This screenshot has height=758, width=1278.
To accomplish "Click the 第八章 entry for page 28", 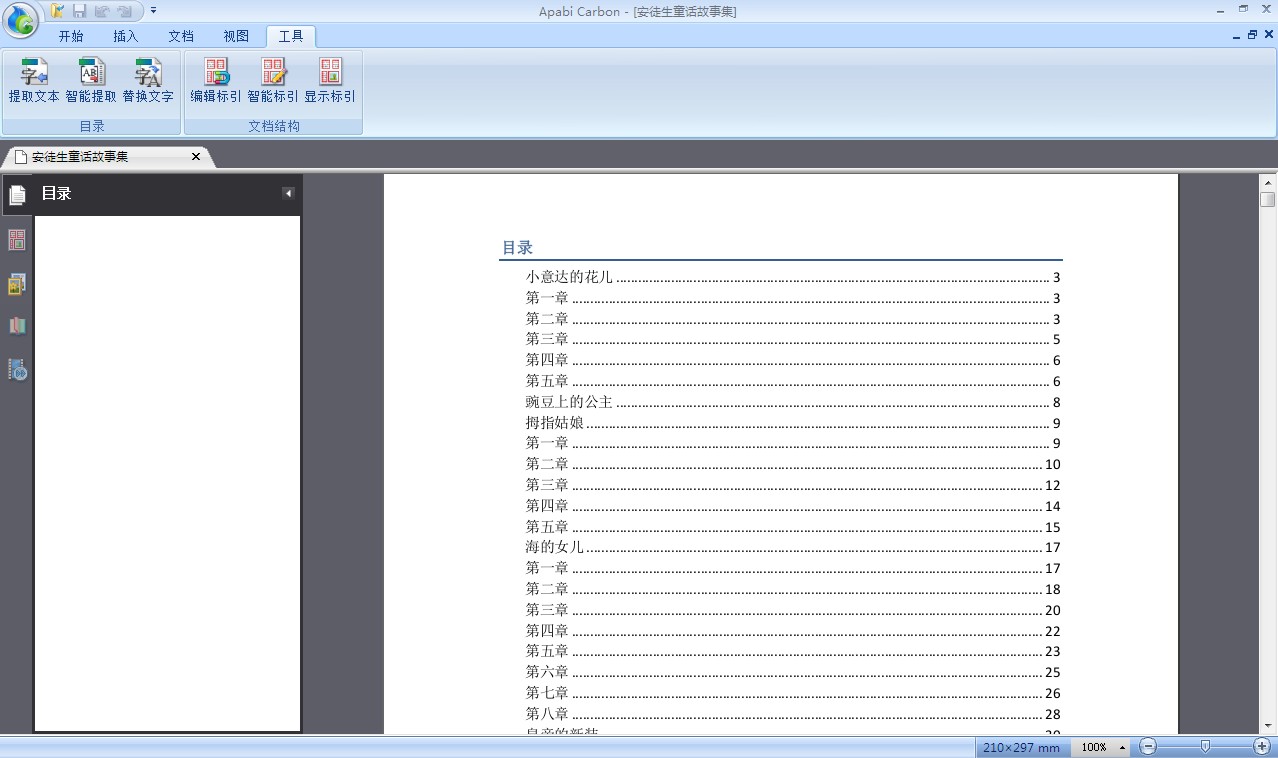I will coord(793,714).
